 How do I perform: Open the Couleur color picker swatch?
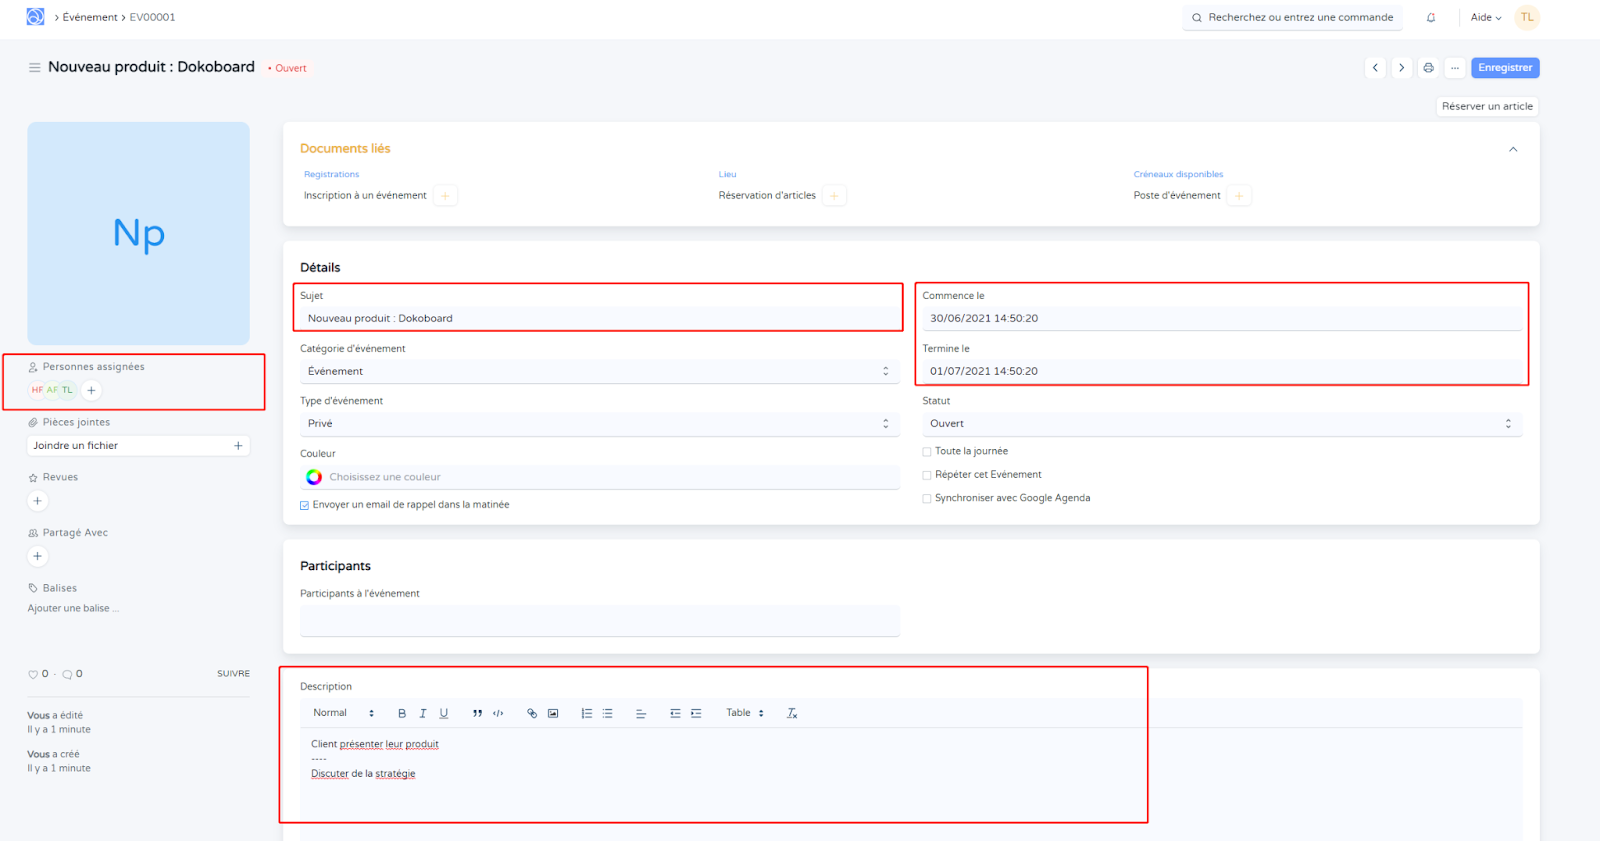314,477
